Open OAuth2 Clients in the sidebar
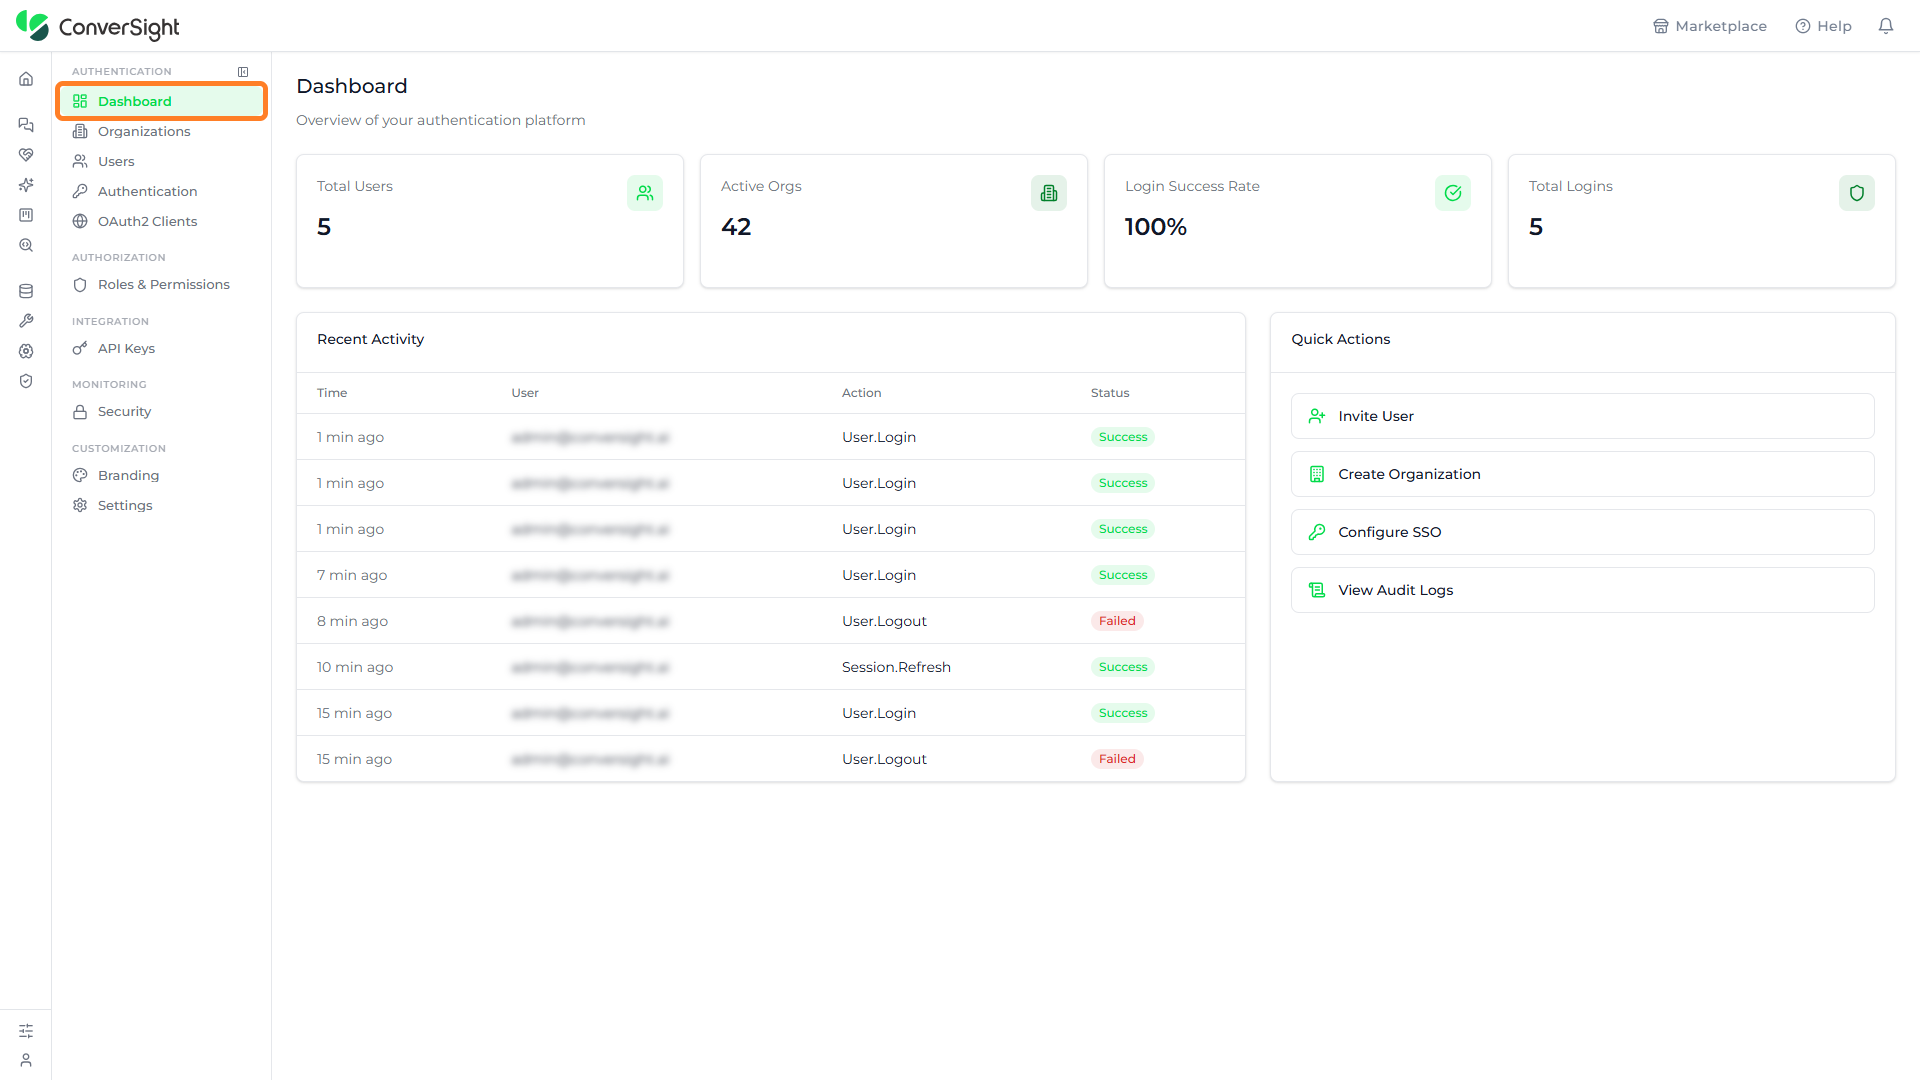1920x1080 pixels. click(x=162, y=221)
